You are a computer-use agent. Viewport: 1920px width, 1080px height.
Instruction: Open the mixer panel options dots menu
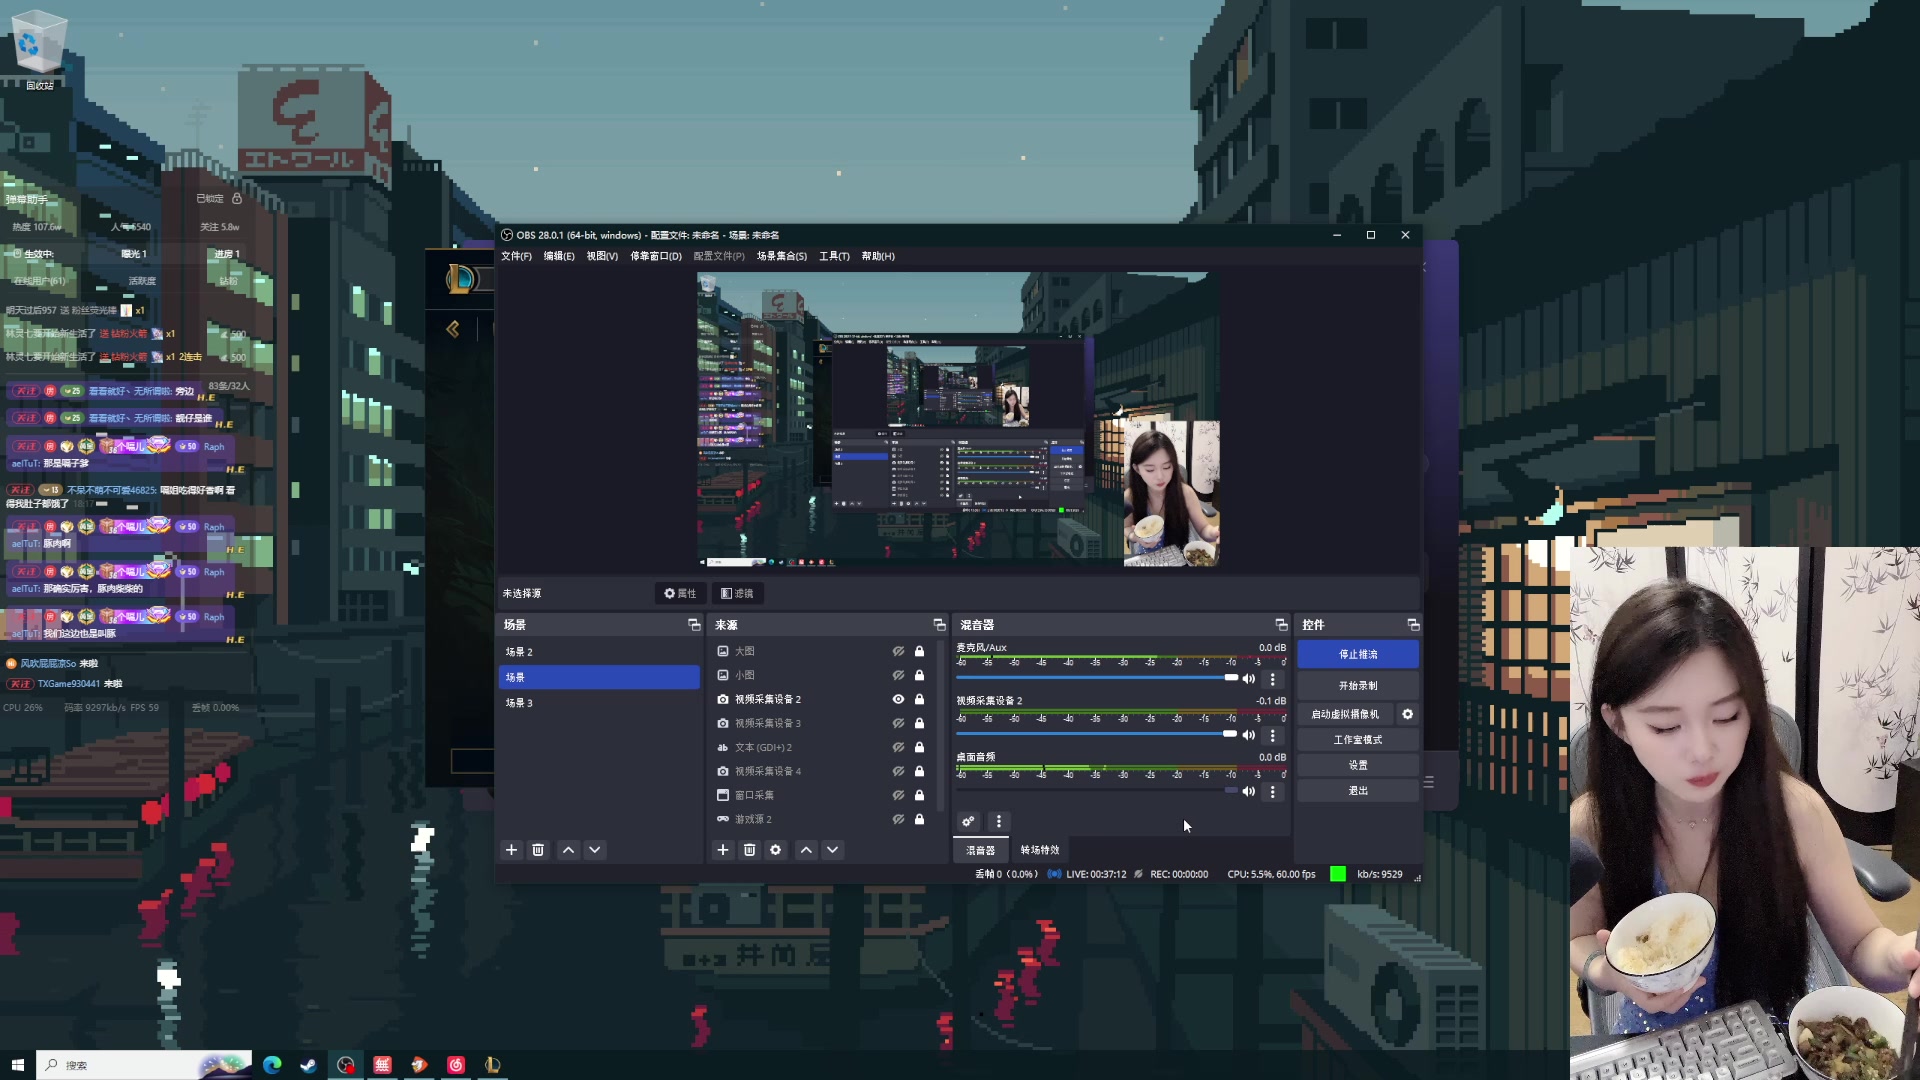click(998, 822)
